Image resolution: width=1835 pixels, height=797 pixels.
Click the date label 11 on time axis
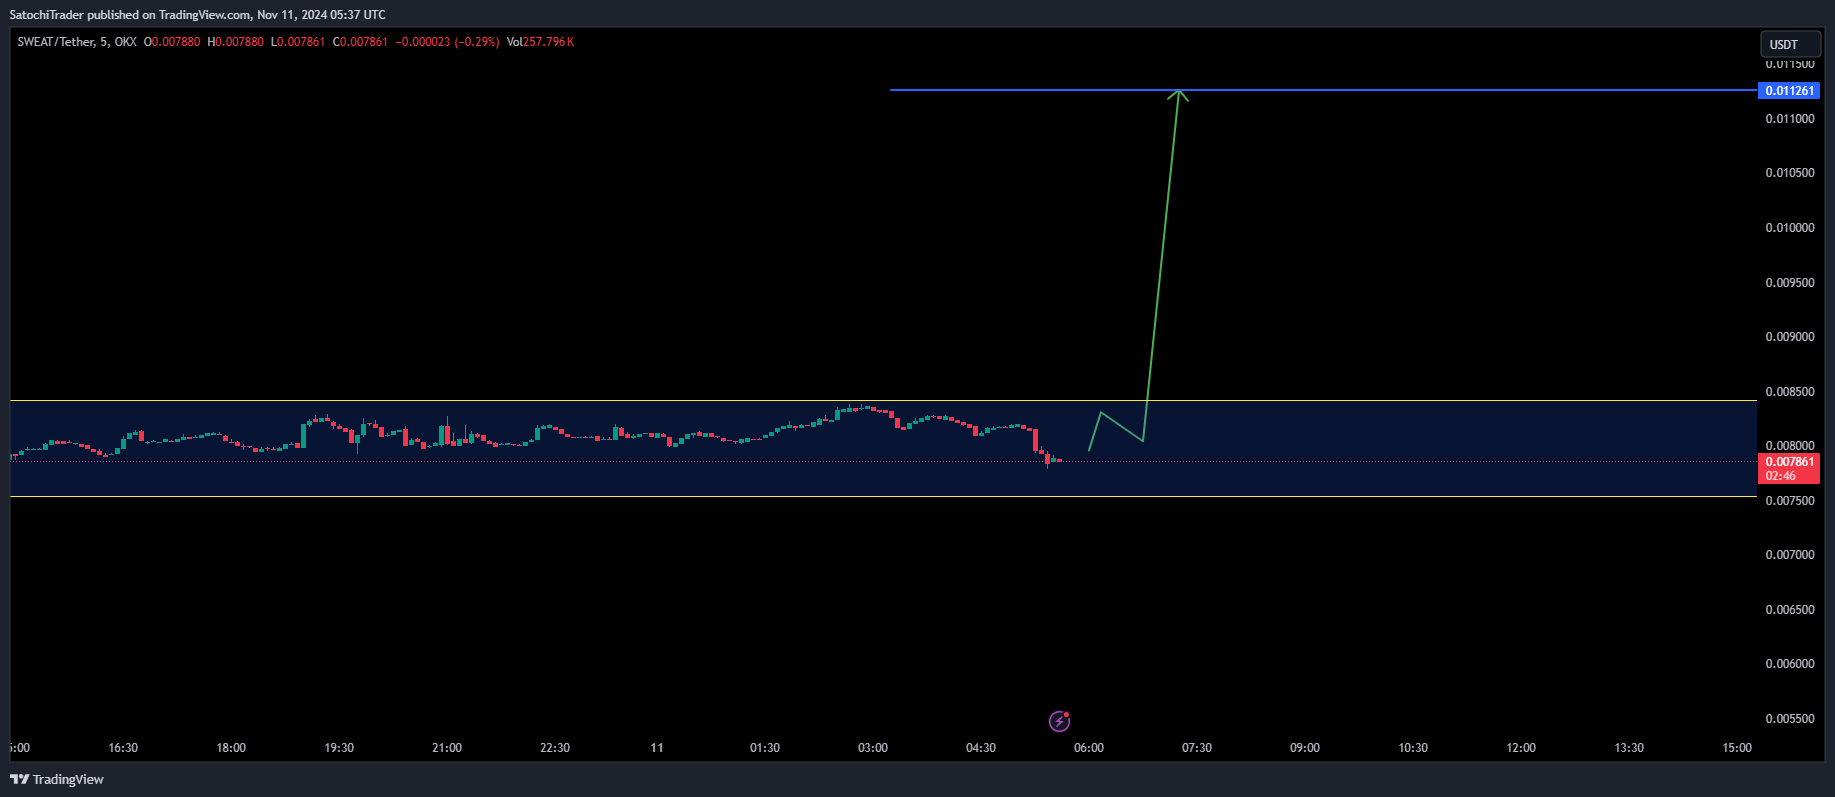(x=657, y=748)
